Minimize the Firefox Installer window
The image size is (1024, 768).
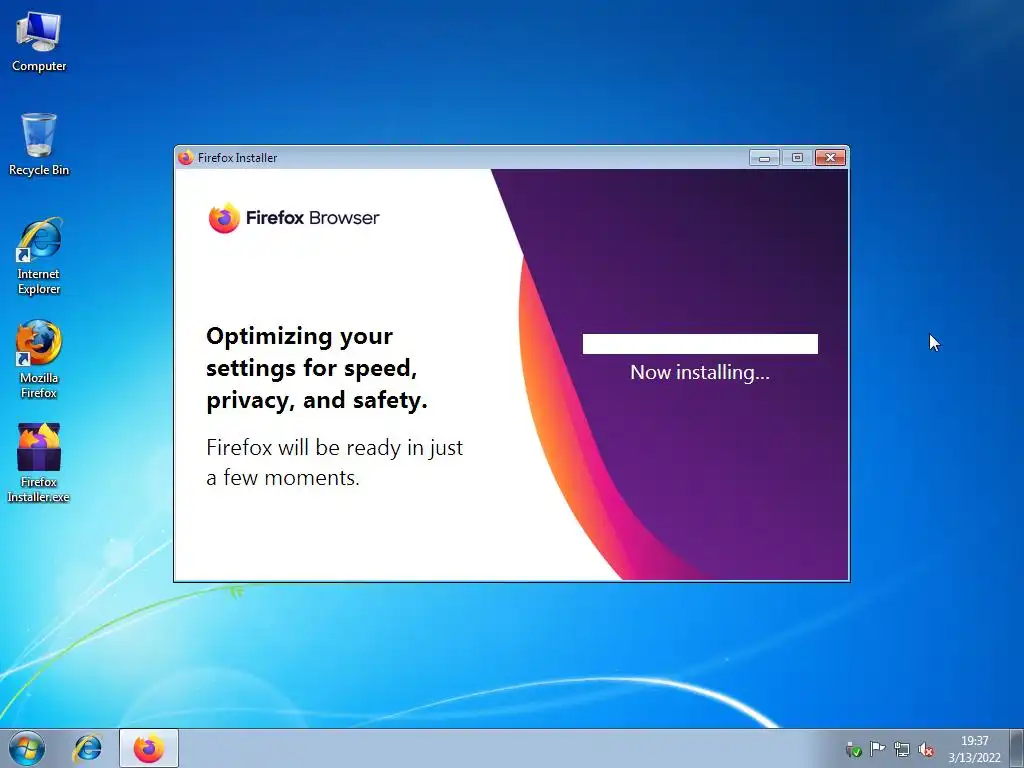click(x=764, y=157)
